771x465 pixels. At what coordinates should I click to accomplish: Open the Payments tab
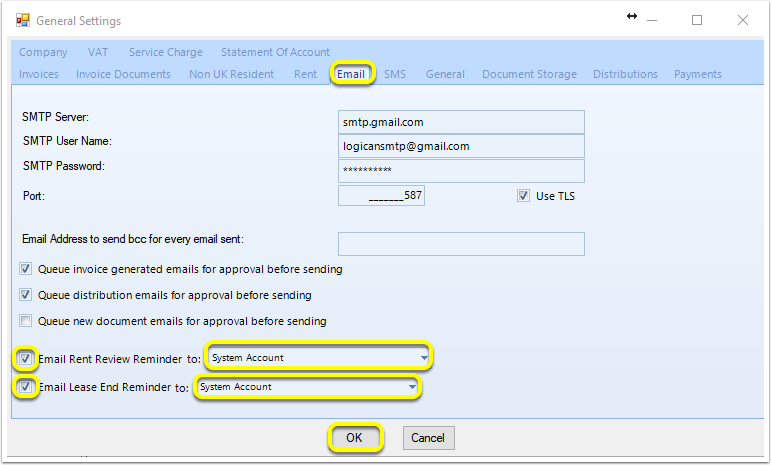click(x=698, y=74)
